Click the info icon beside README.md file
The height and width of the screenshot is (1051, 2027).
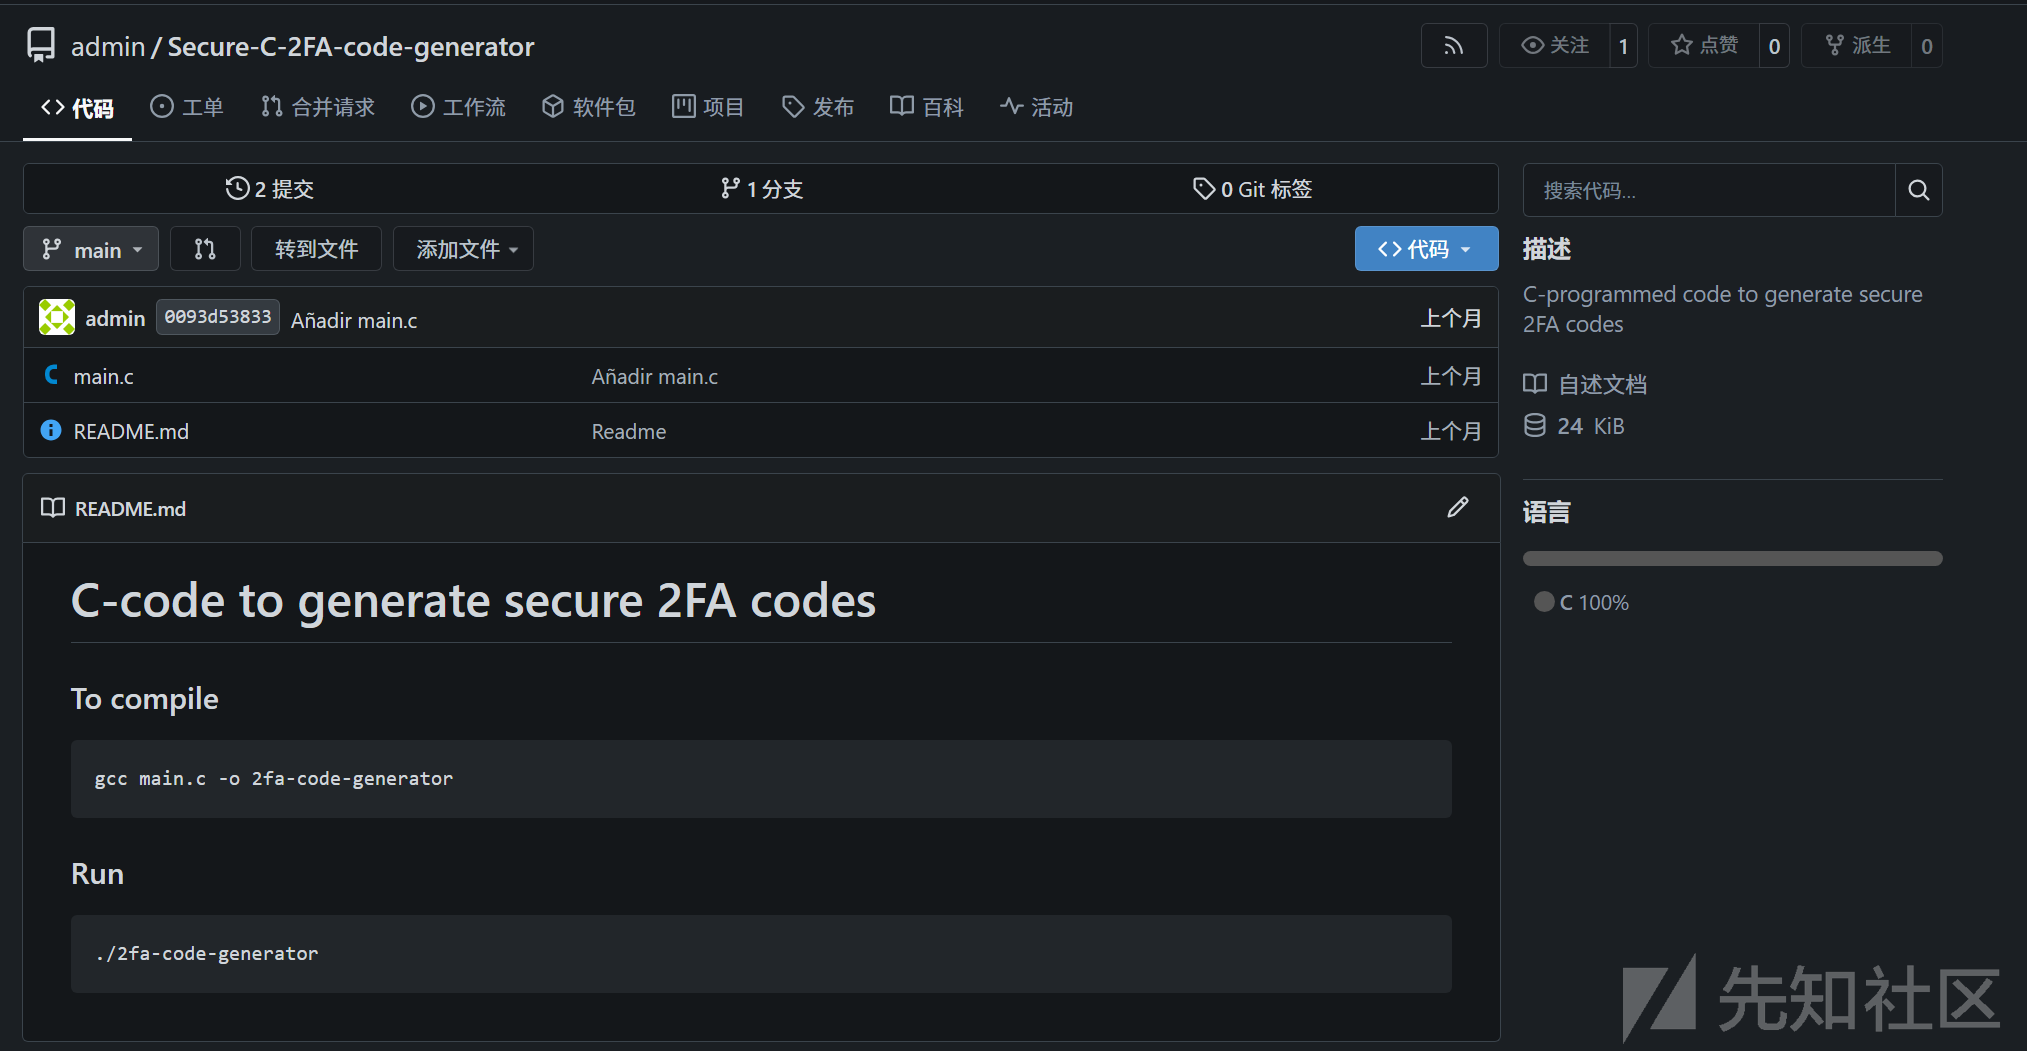coord(51,430)
